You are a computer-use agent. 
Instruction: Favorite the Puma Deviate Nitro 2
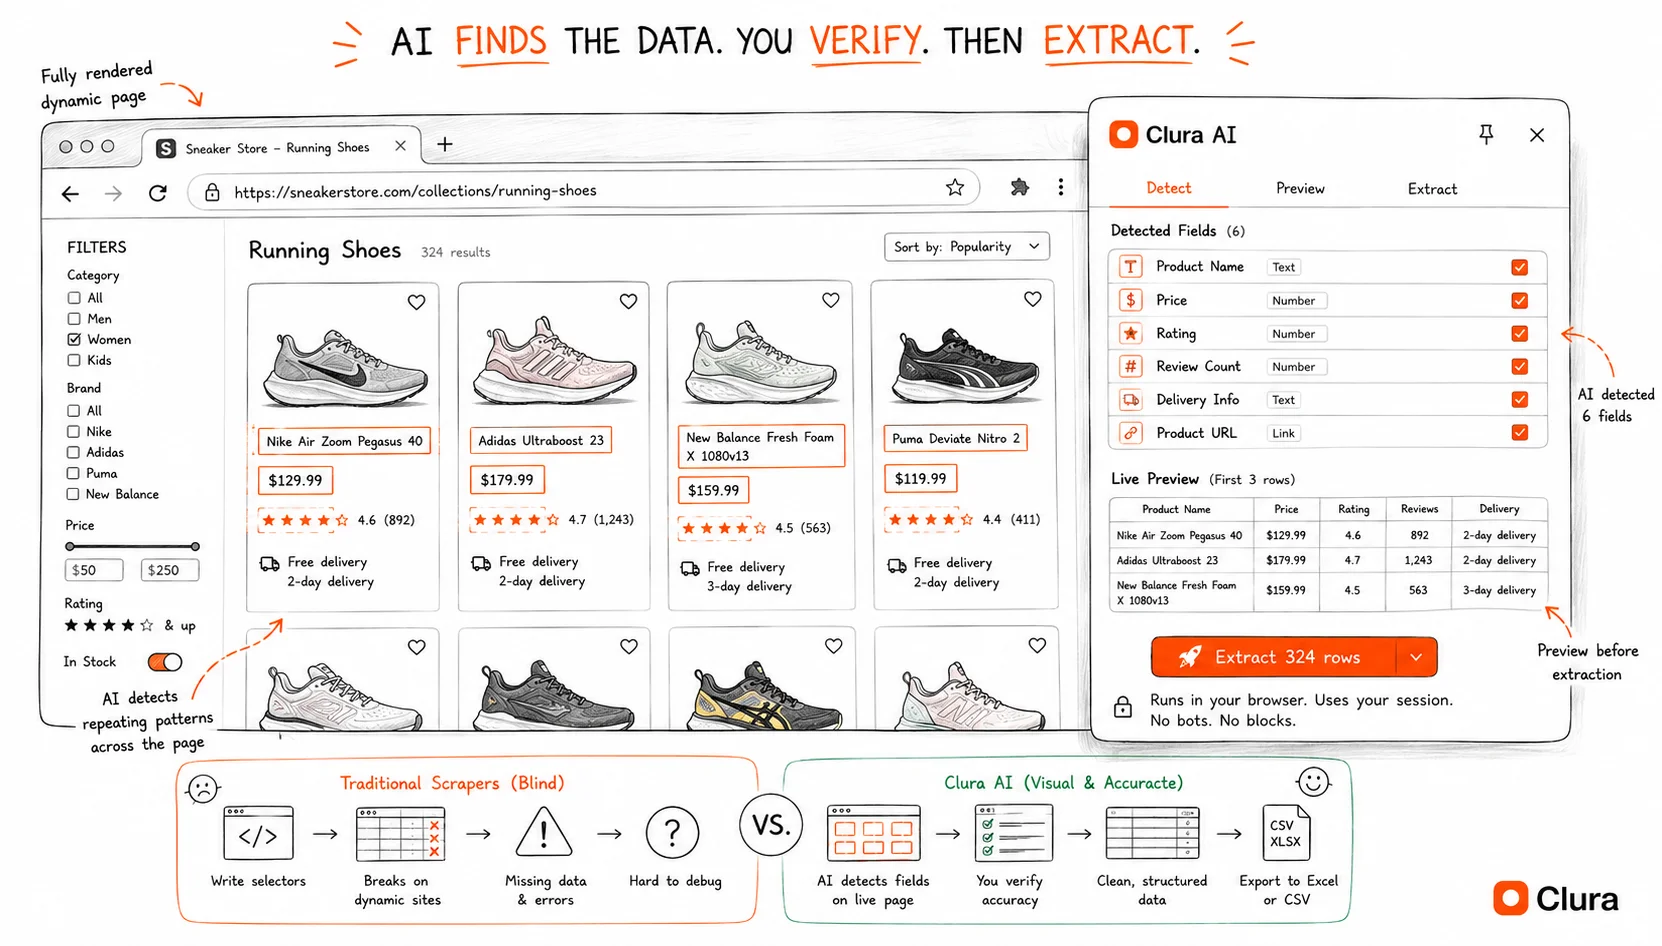[x=1033, y=299]
